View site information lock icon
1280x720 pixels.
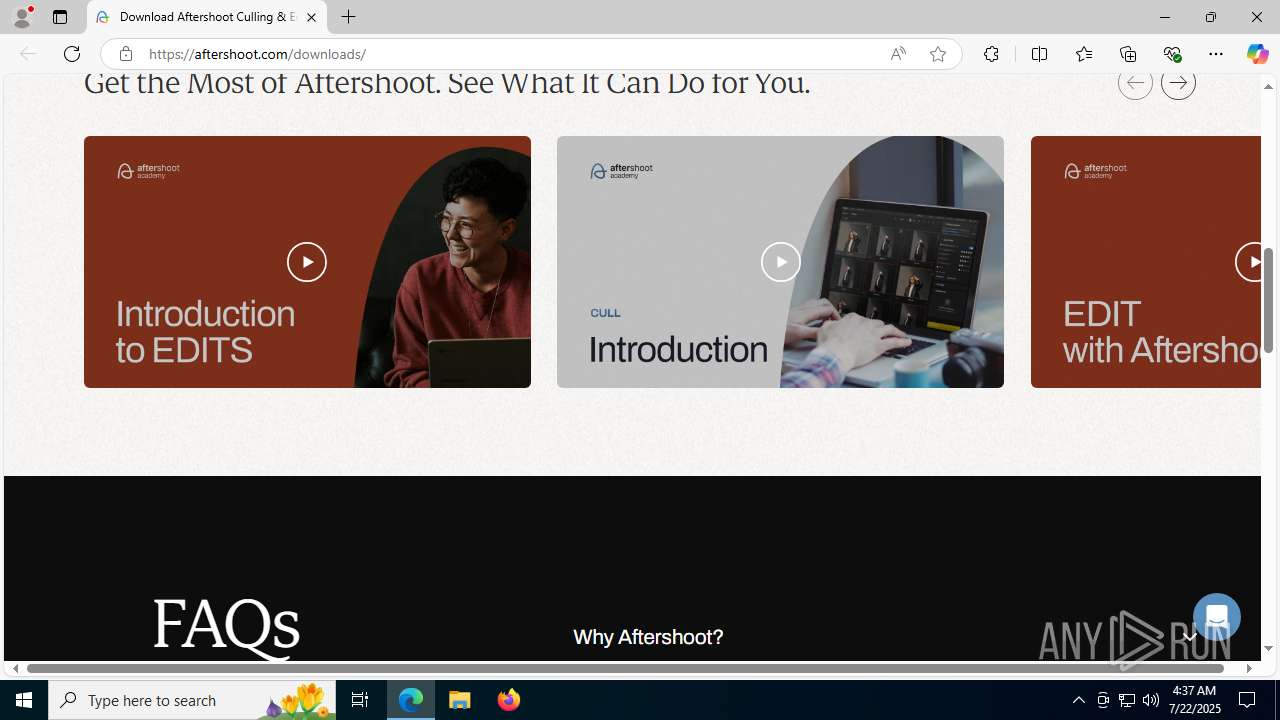point(125,54)
